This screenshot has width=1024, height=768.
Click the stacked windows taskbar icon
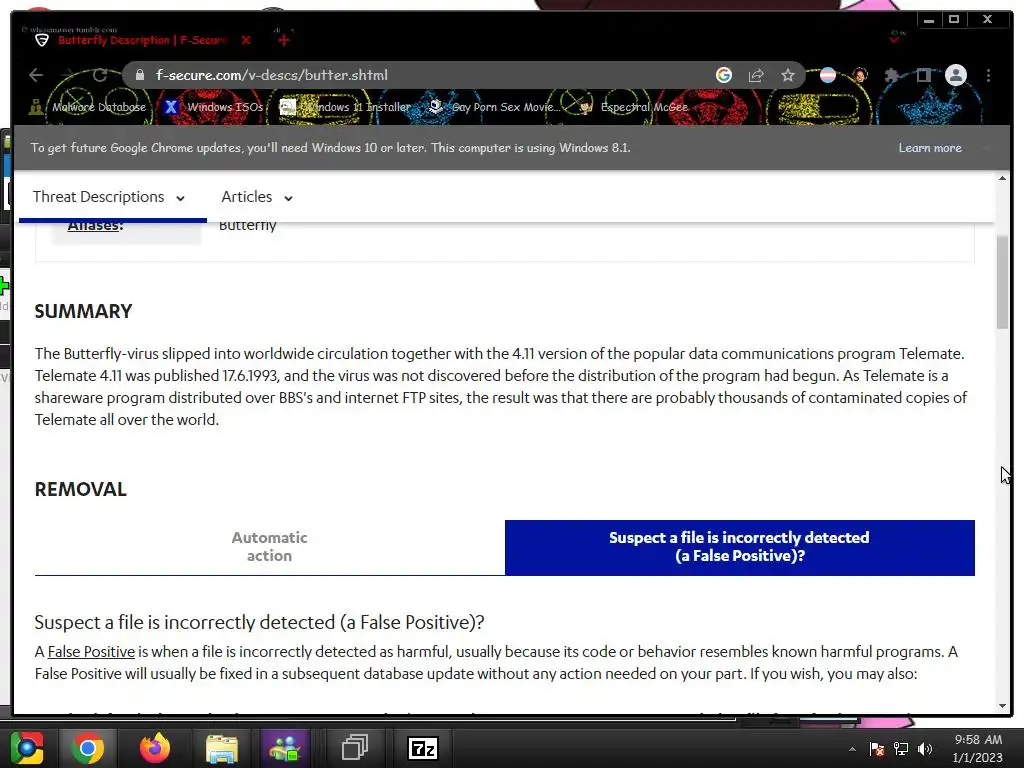[355, 748]
